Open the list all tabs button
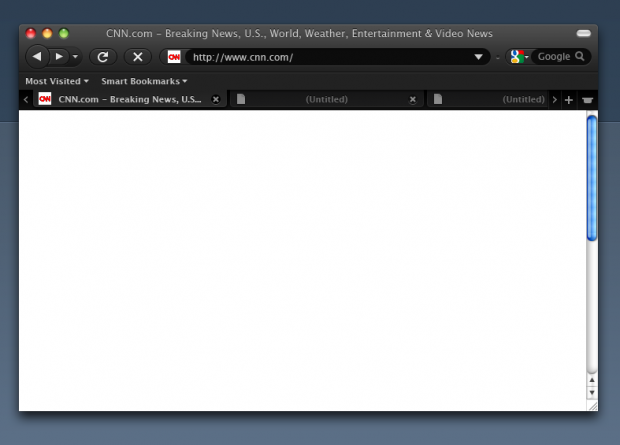Image resolution: width=620 pixels, height=445 pixels. coord(587,100)
